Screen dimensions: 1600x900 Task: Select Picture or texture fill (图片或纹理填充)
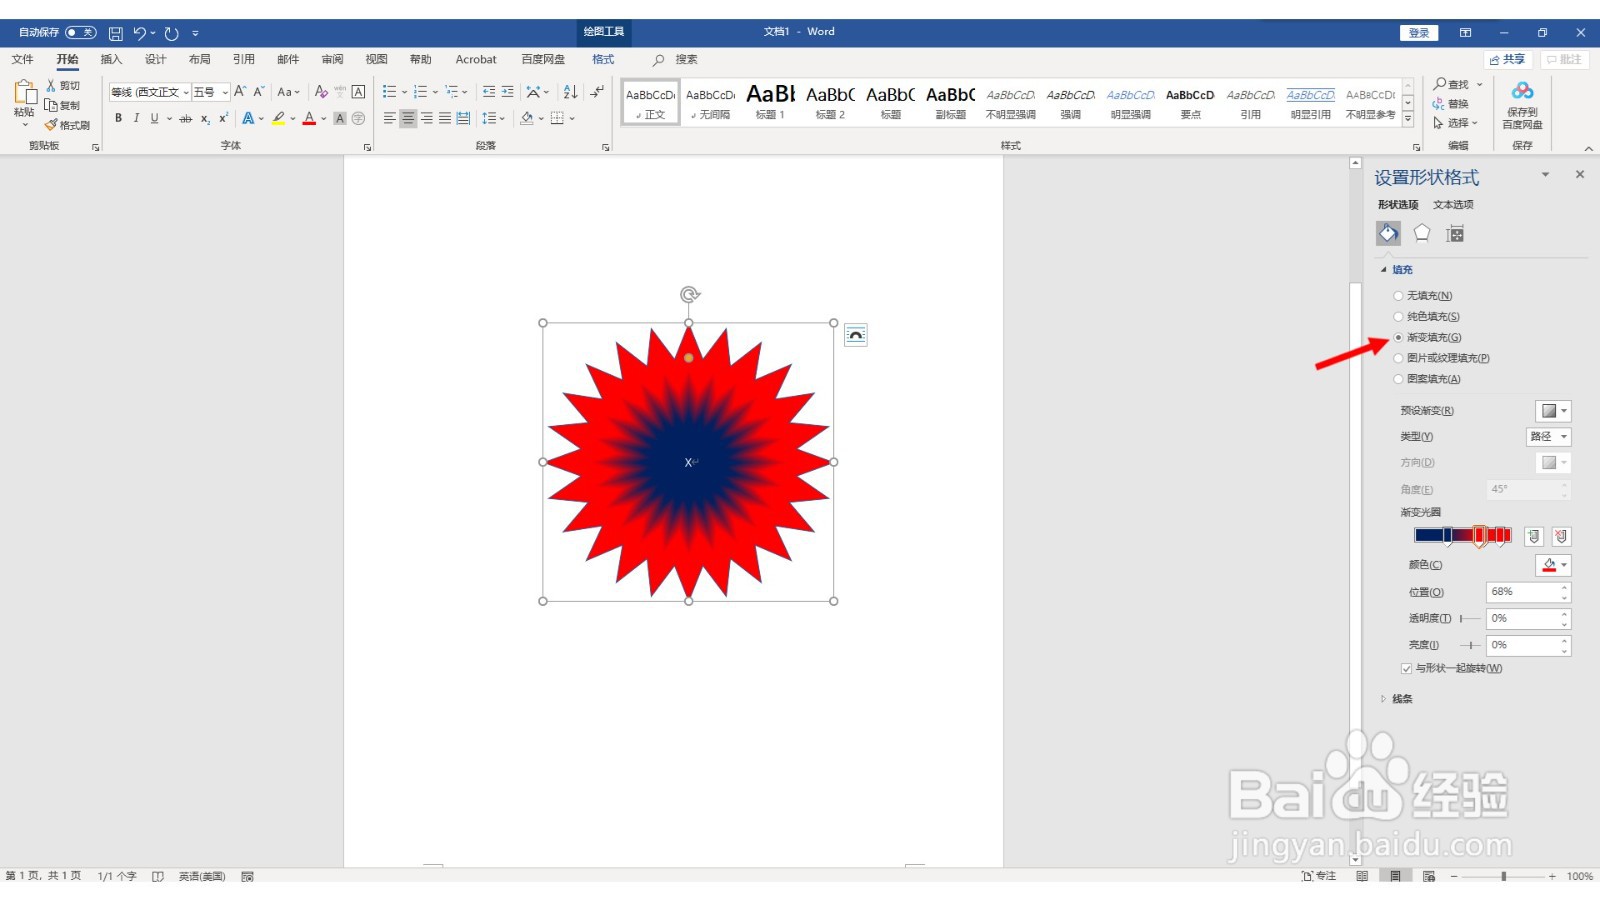pos(1398,358)
